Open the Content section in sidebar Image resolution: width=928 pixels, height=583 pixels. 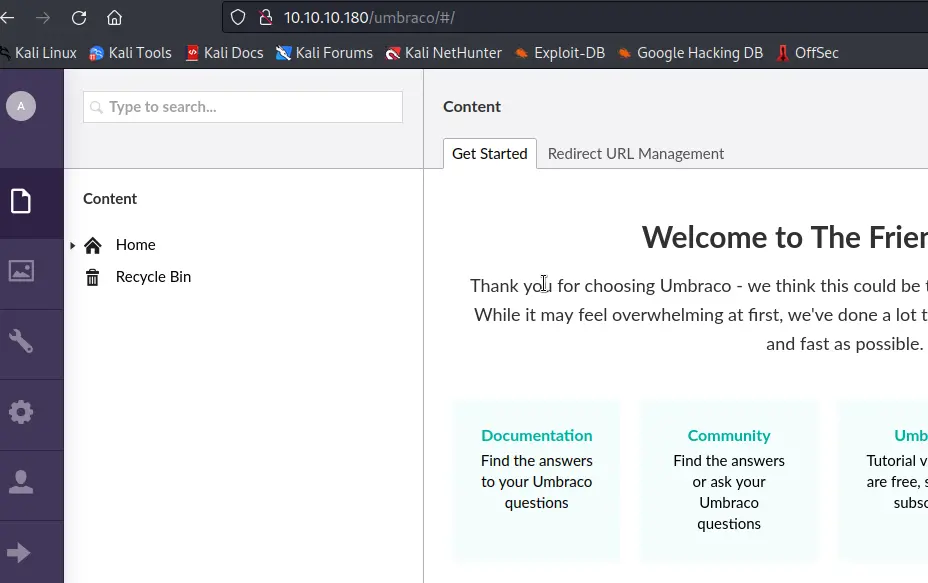click(21, 201)
